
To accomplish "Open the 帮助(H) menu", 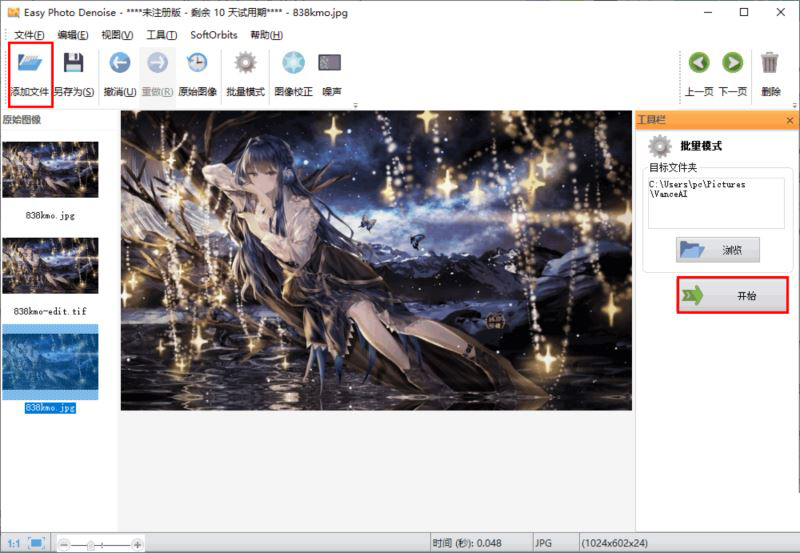I will point(266,35).
